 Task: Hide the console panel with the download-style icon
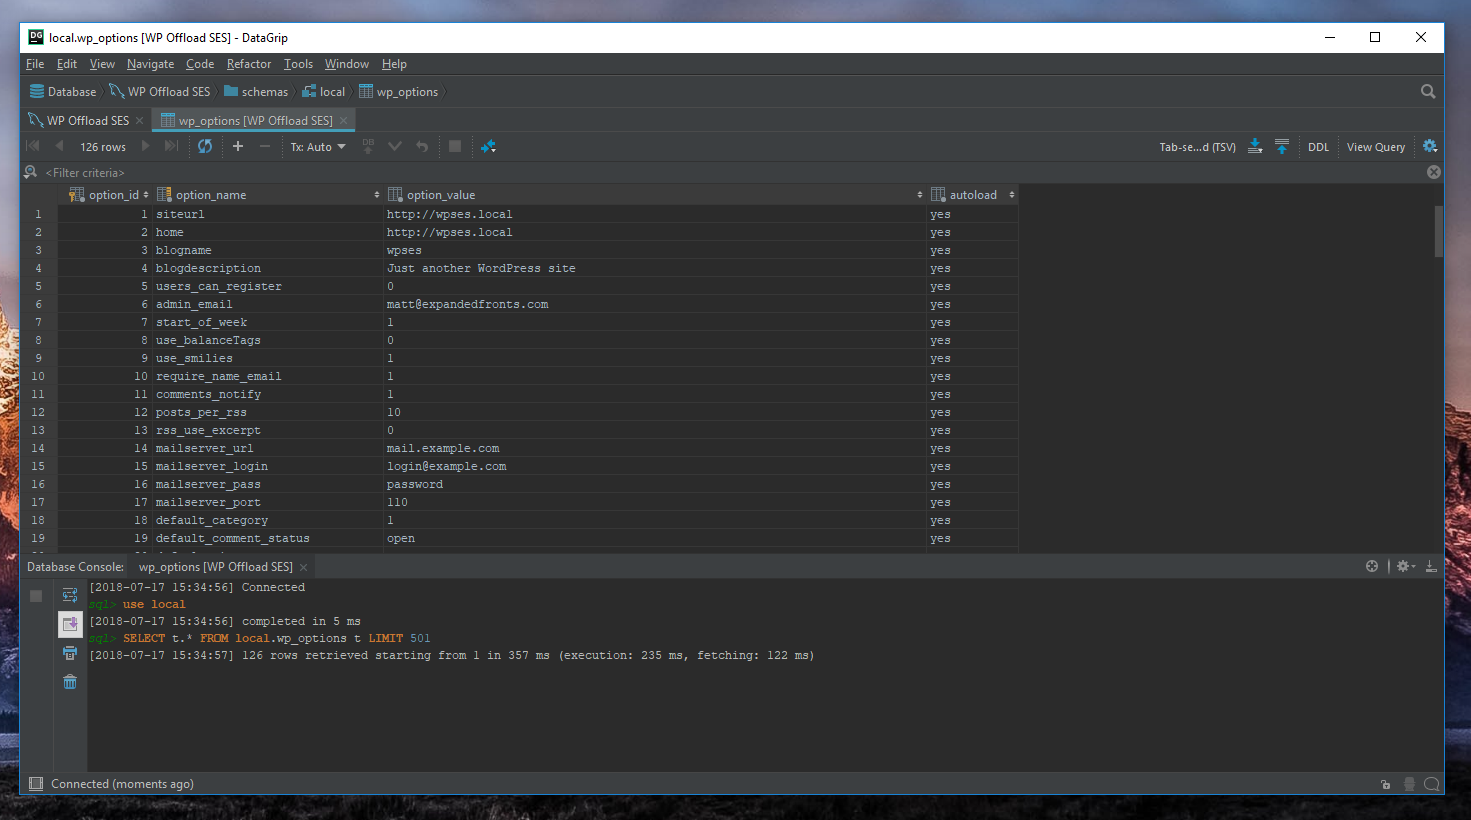pos(1431,566)
